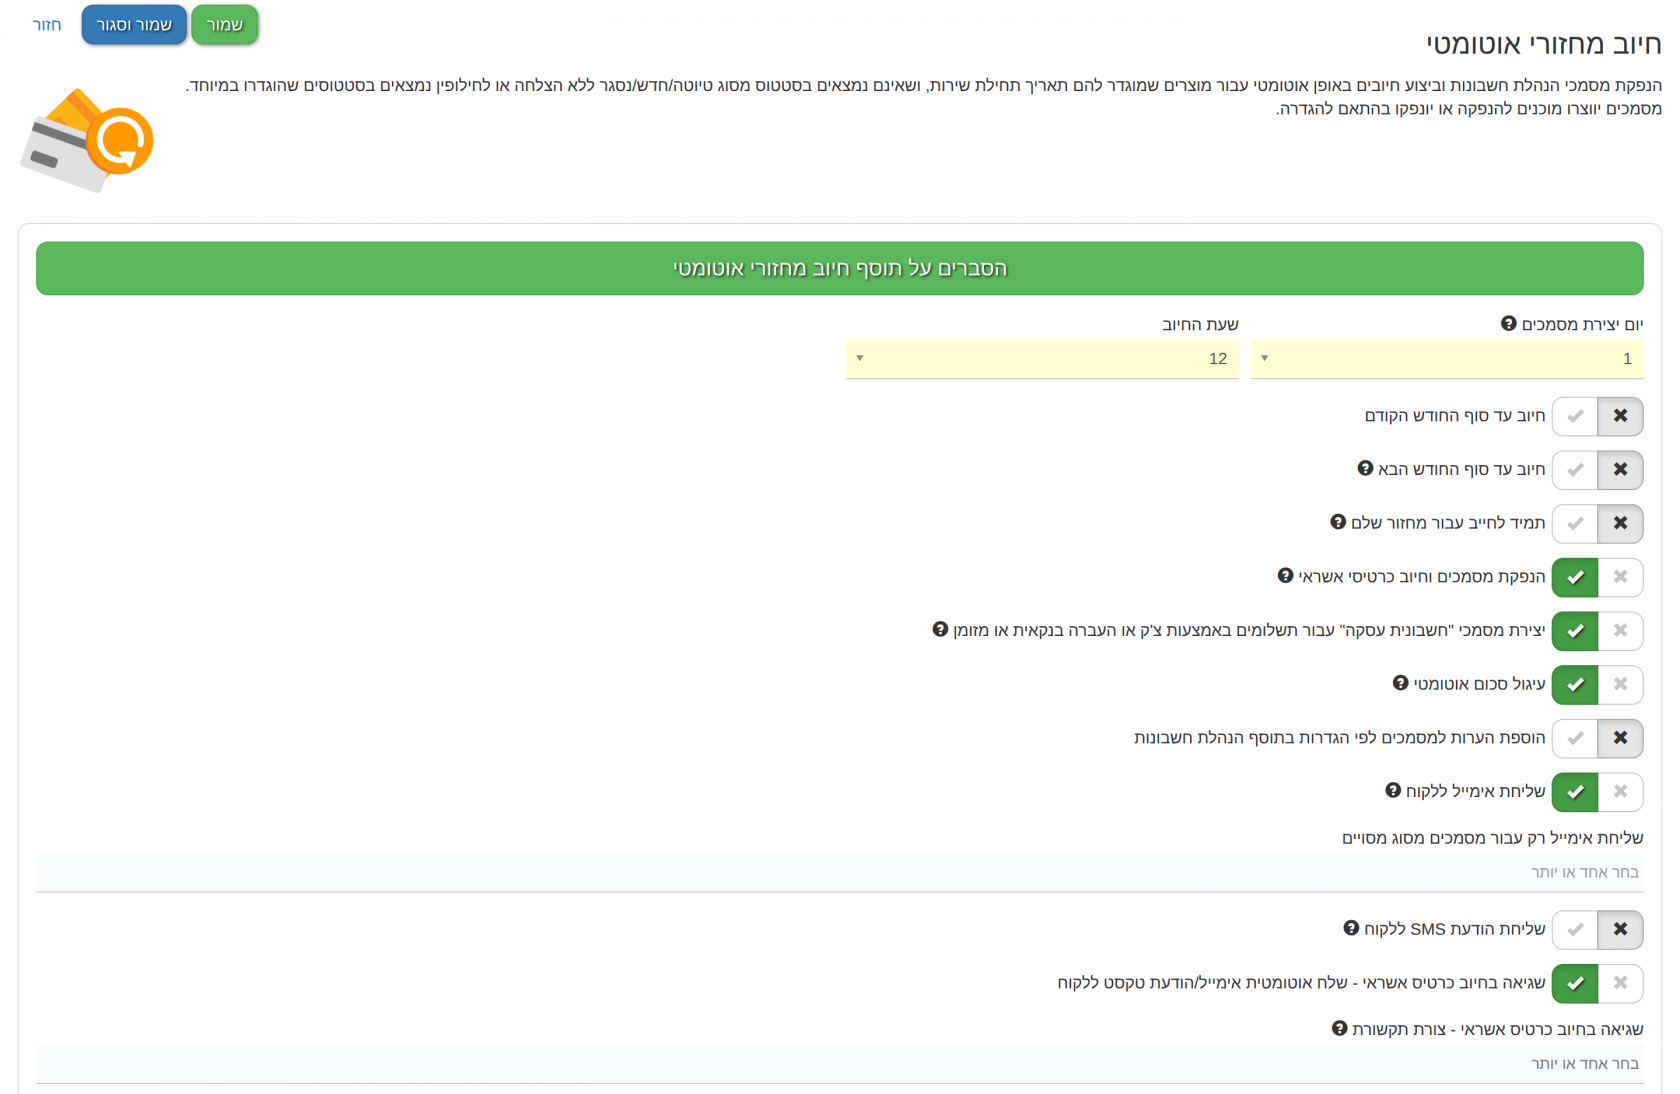Image resolution: width=1680 pixels, height=1094 pixels.
Task: Click help icon beside עיגול סכום אוטומטי
Action: (1400, 683)
